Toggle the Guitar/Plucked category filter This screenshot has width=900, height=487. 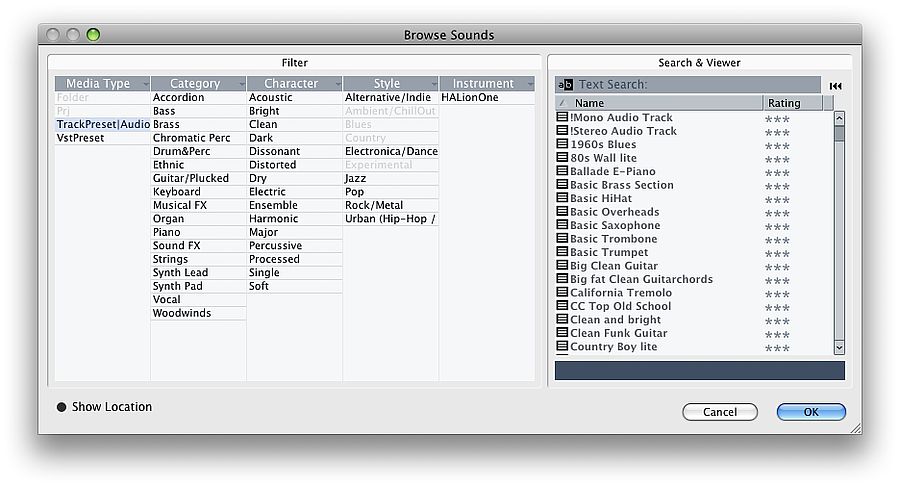pos(191,178)
